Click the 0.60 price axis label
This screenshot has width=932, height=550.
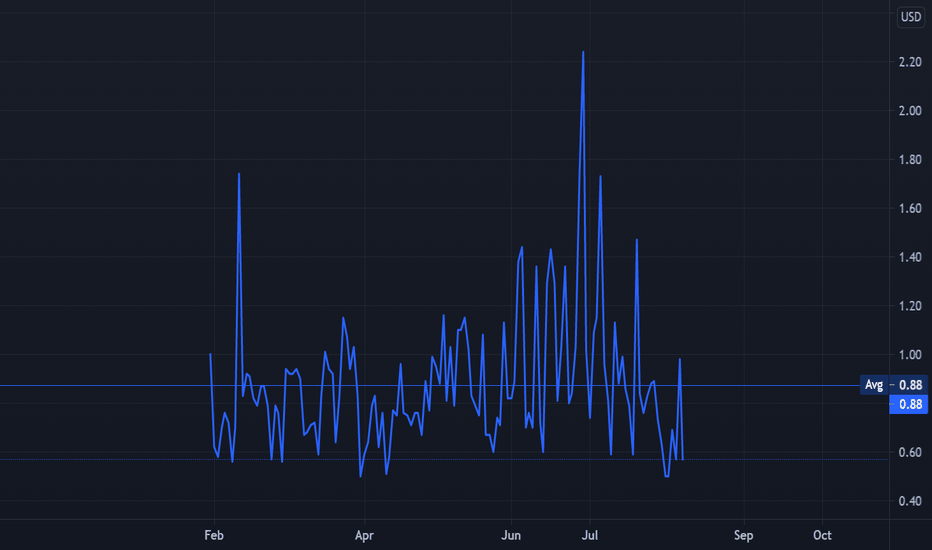pyautogui.click(x=910, y=452)
